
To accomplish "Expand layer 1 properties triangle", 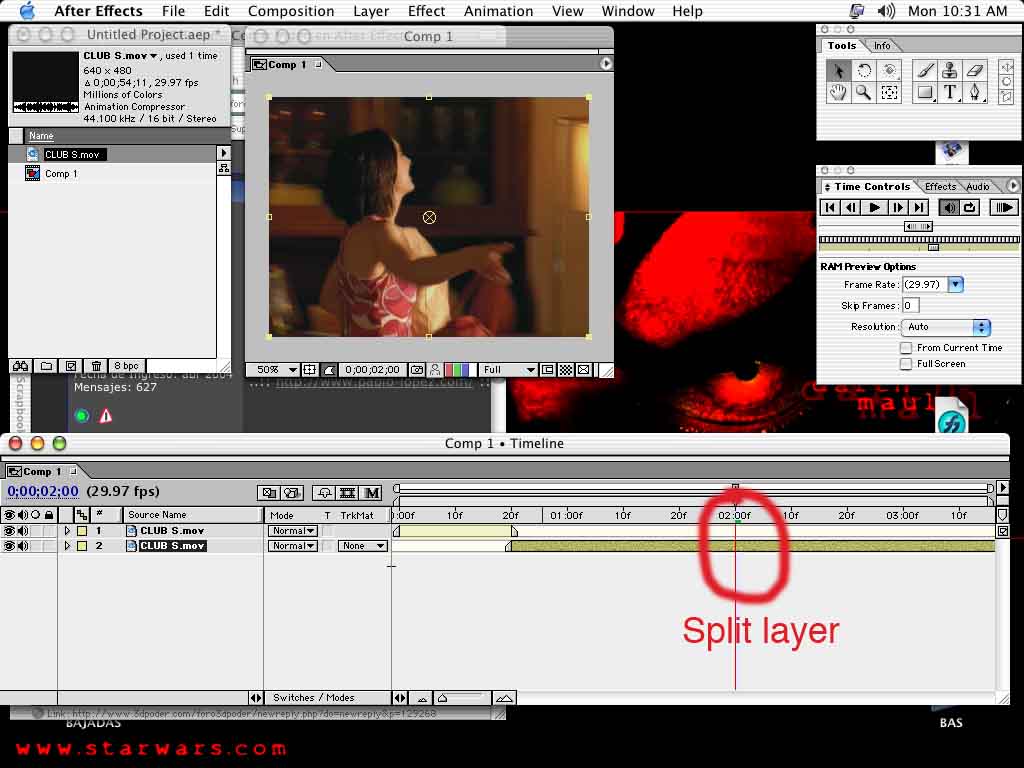I will 67,531.
